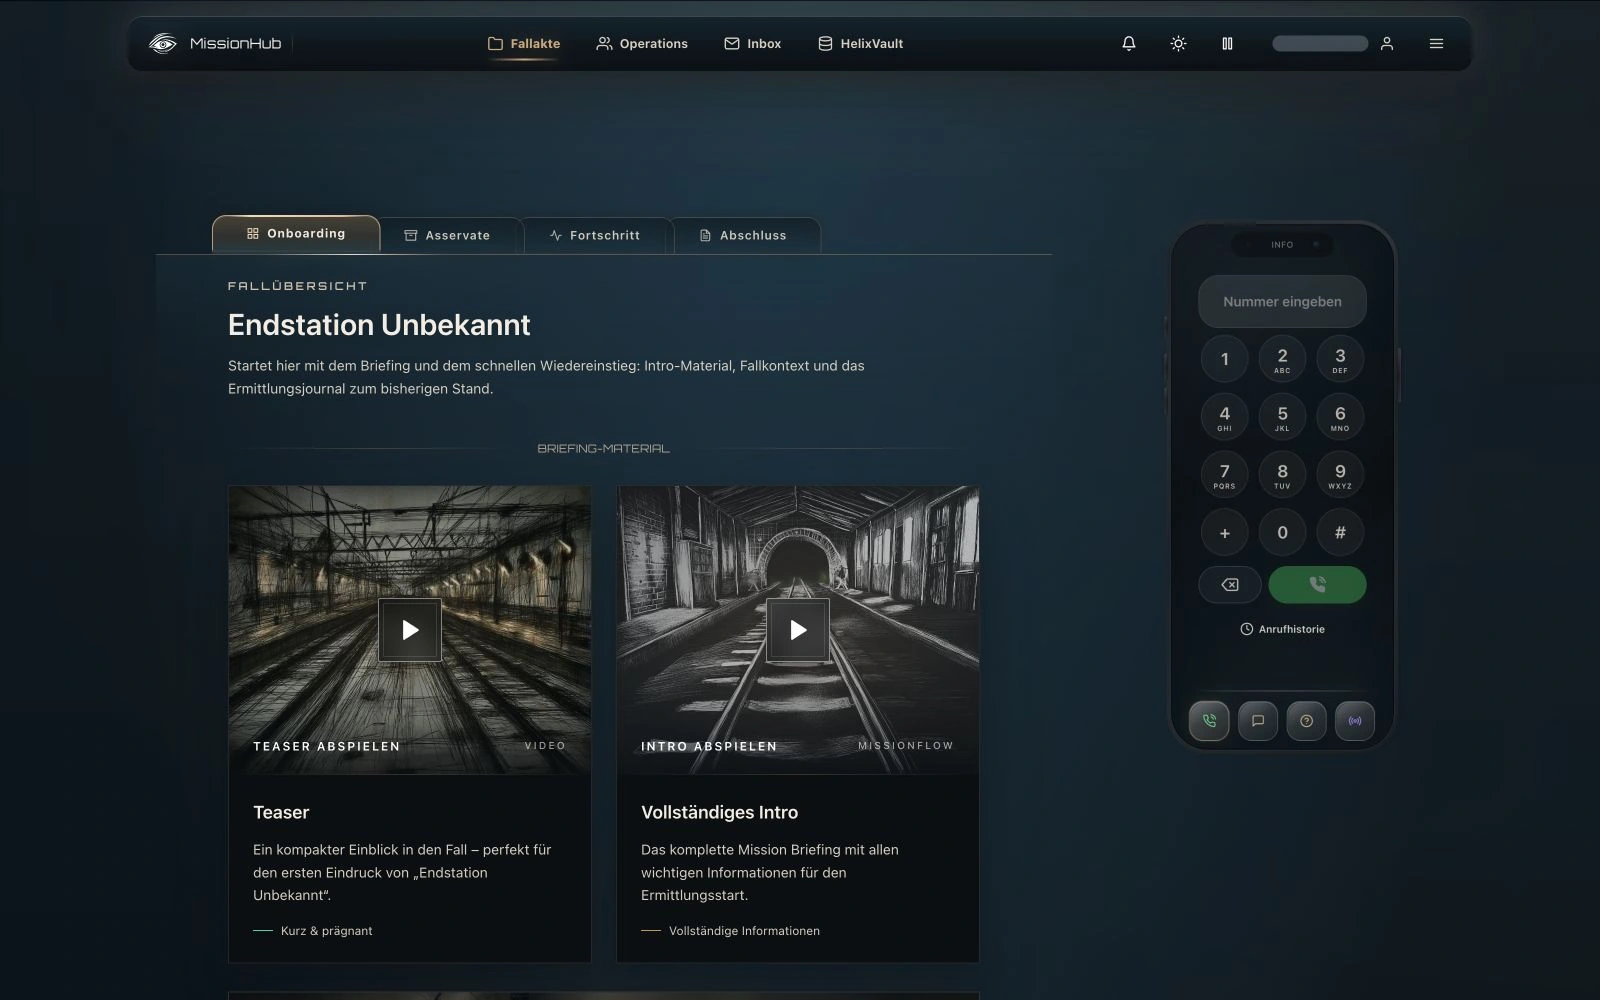Open the radio broadcast icon in phone dock

(1355, 720)
